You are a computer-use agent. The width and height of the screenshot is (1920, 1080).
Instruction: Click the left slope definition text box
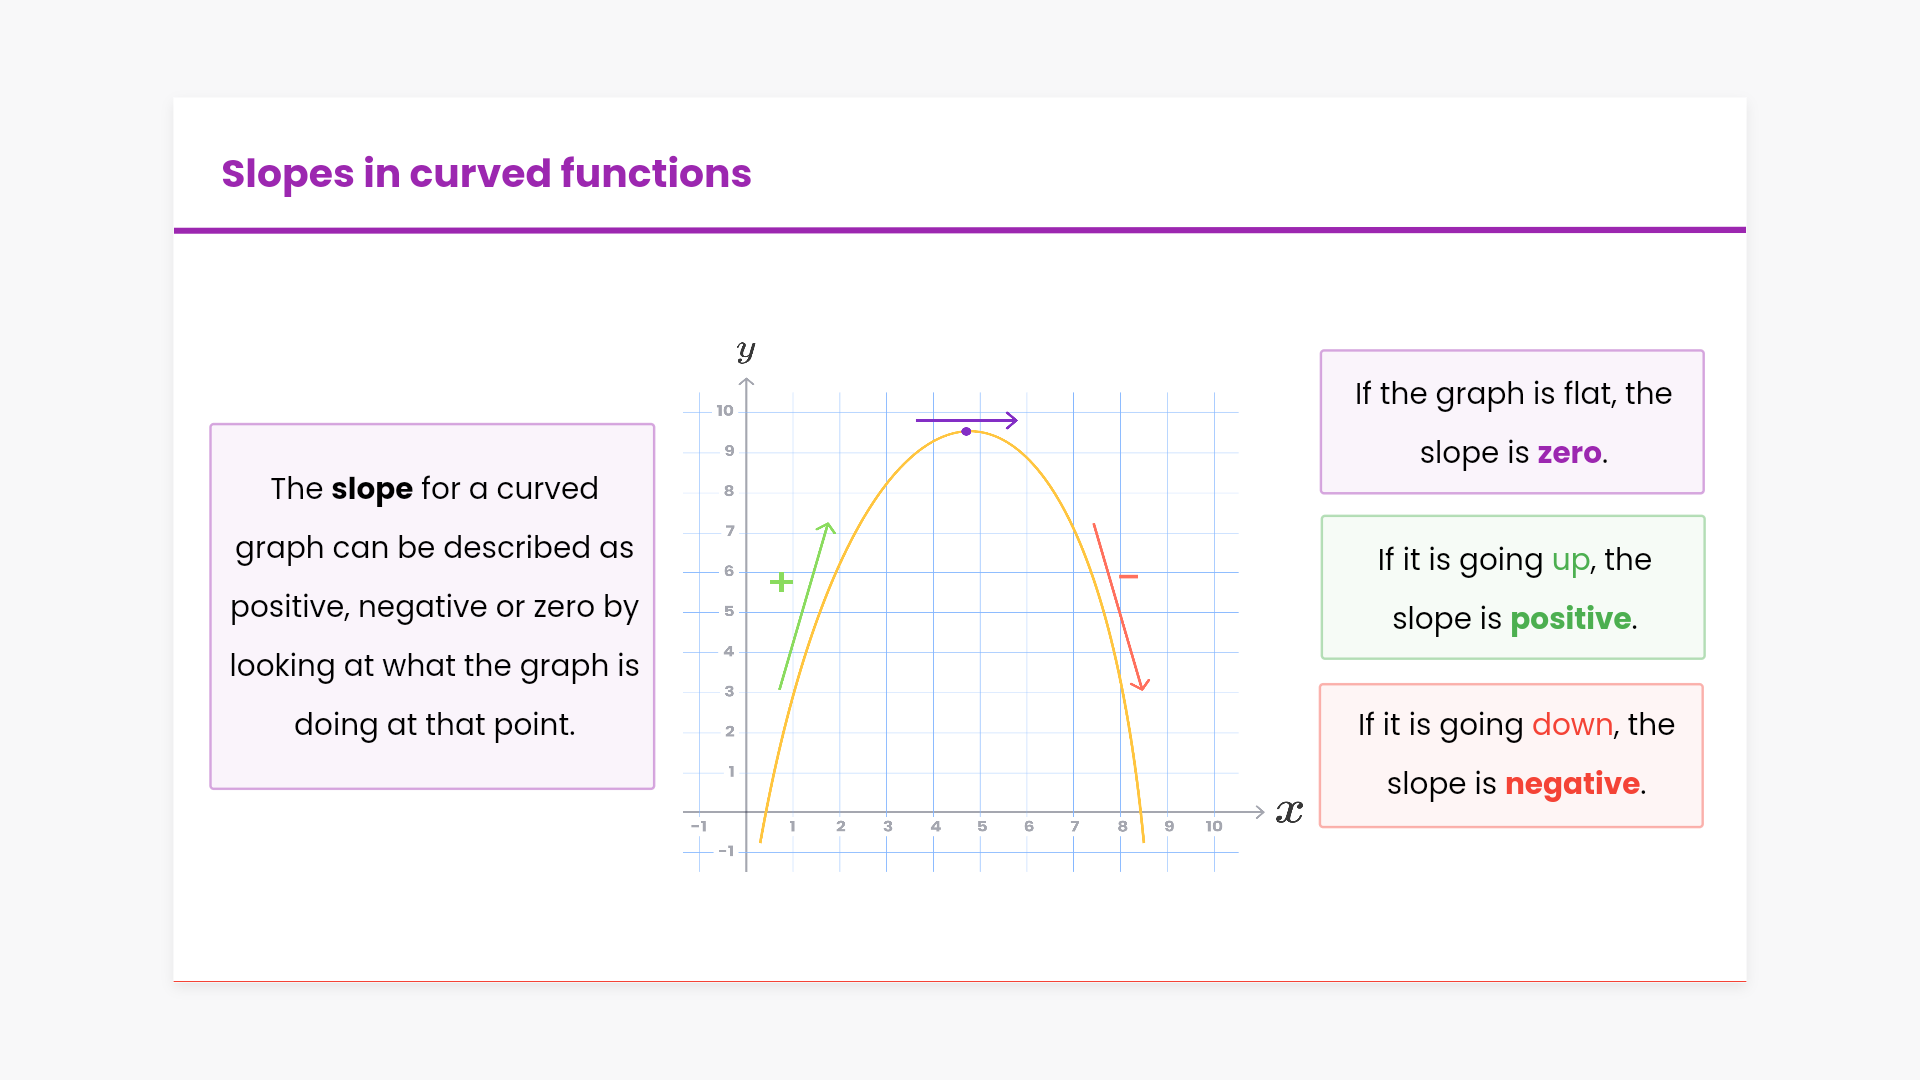(432, 606)
